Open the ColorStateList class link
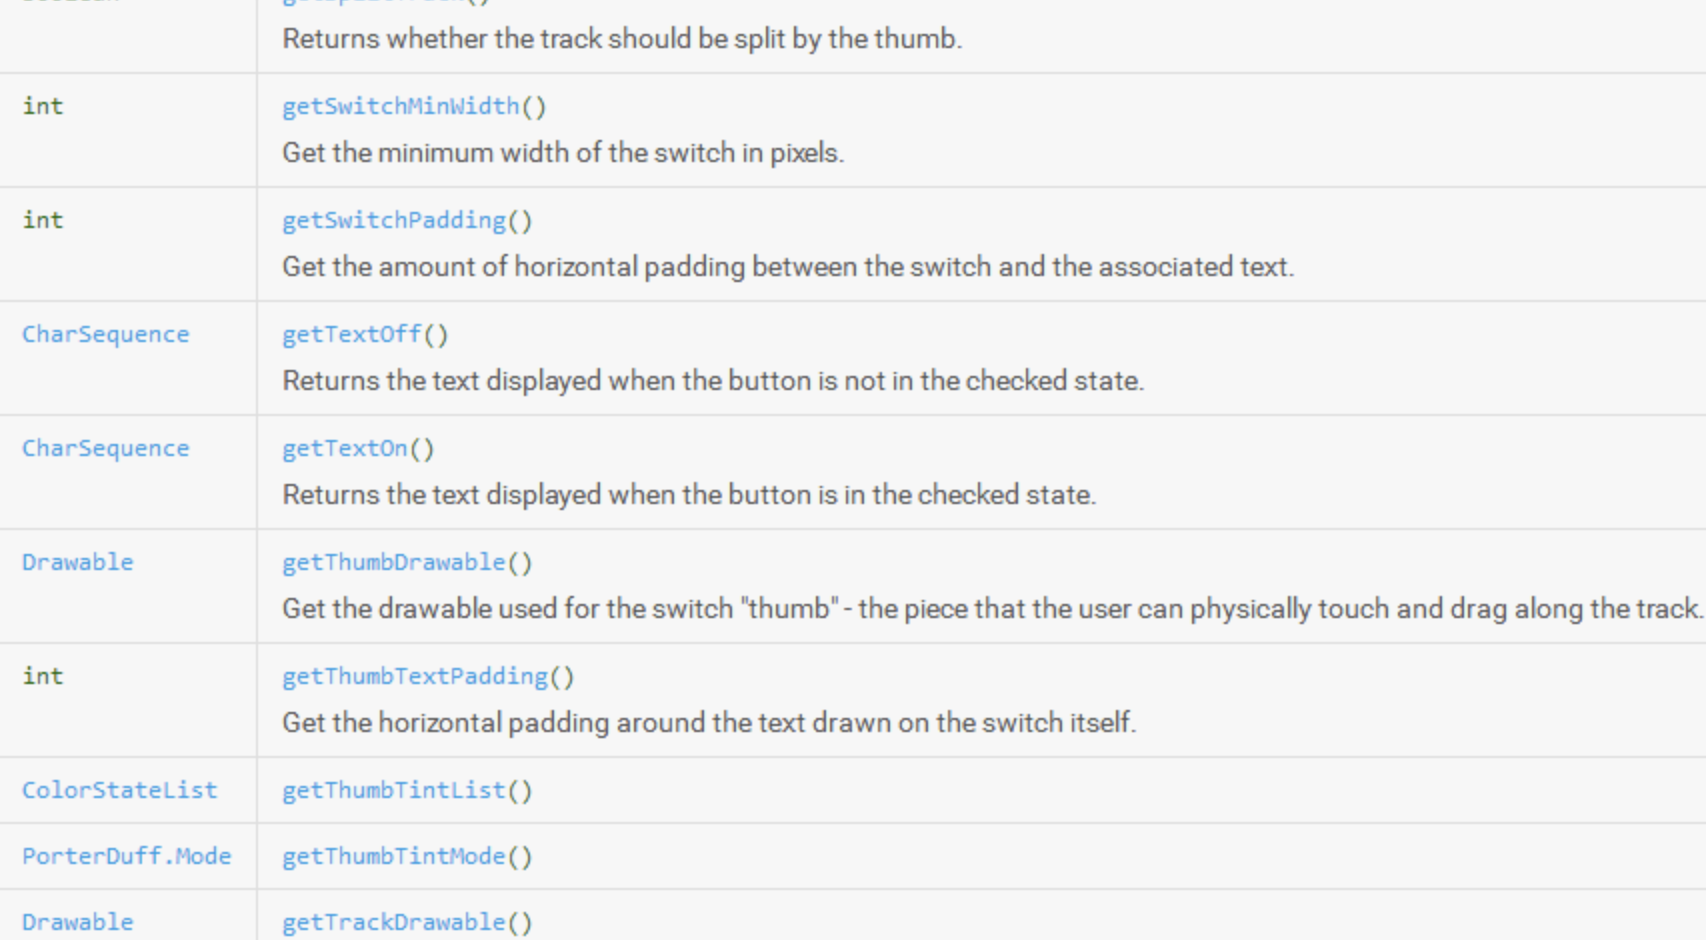Screen dimensions: 1706x940 coord(119,791)
